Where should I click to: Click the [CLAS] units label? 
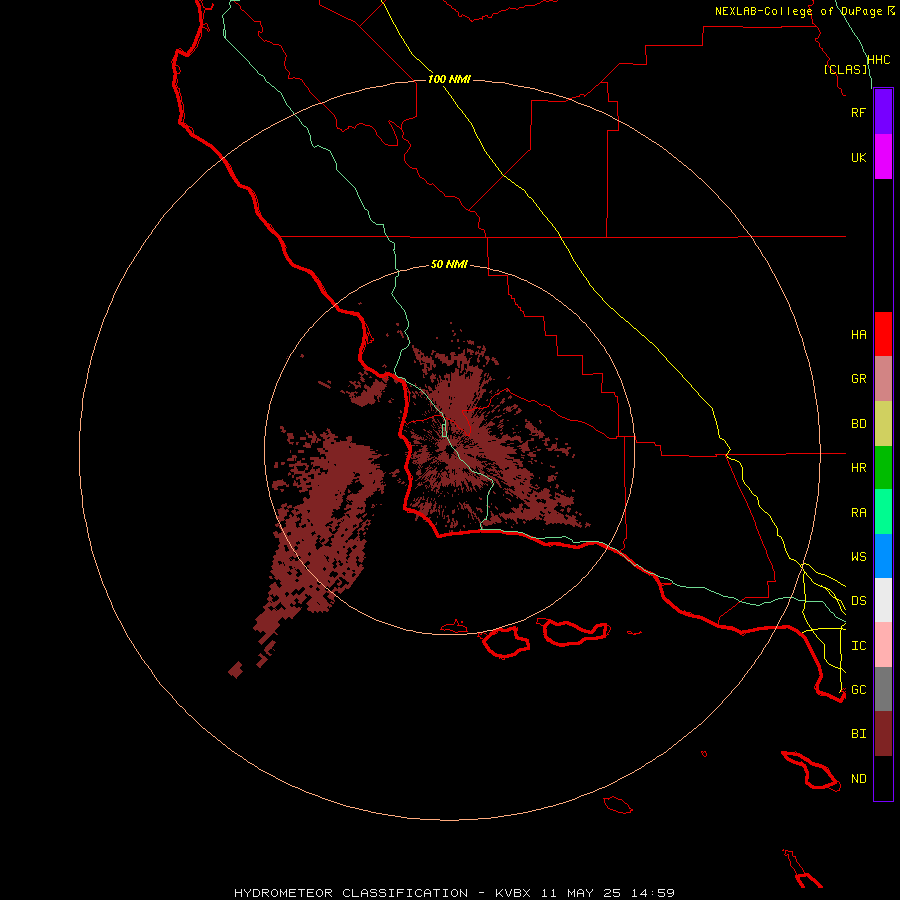pos(845,69)
